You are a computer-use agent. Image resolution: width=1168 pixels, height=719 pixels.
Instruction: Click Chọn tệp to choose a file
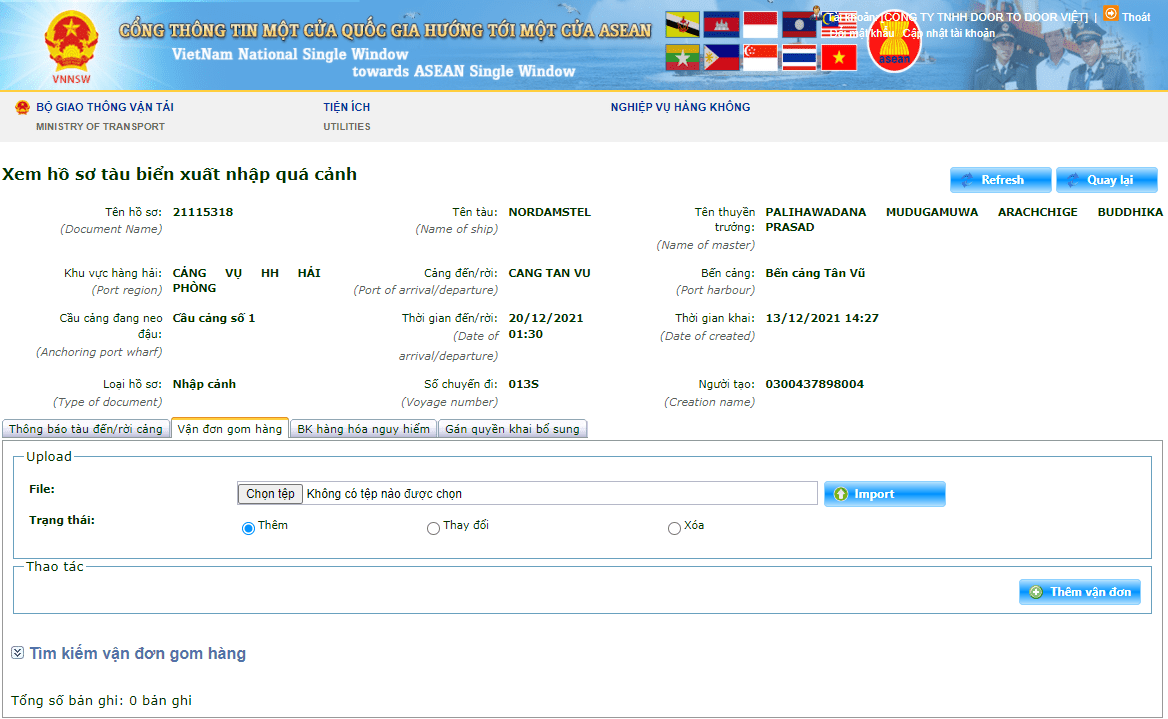coord(270,494)
